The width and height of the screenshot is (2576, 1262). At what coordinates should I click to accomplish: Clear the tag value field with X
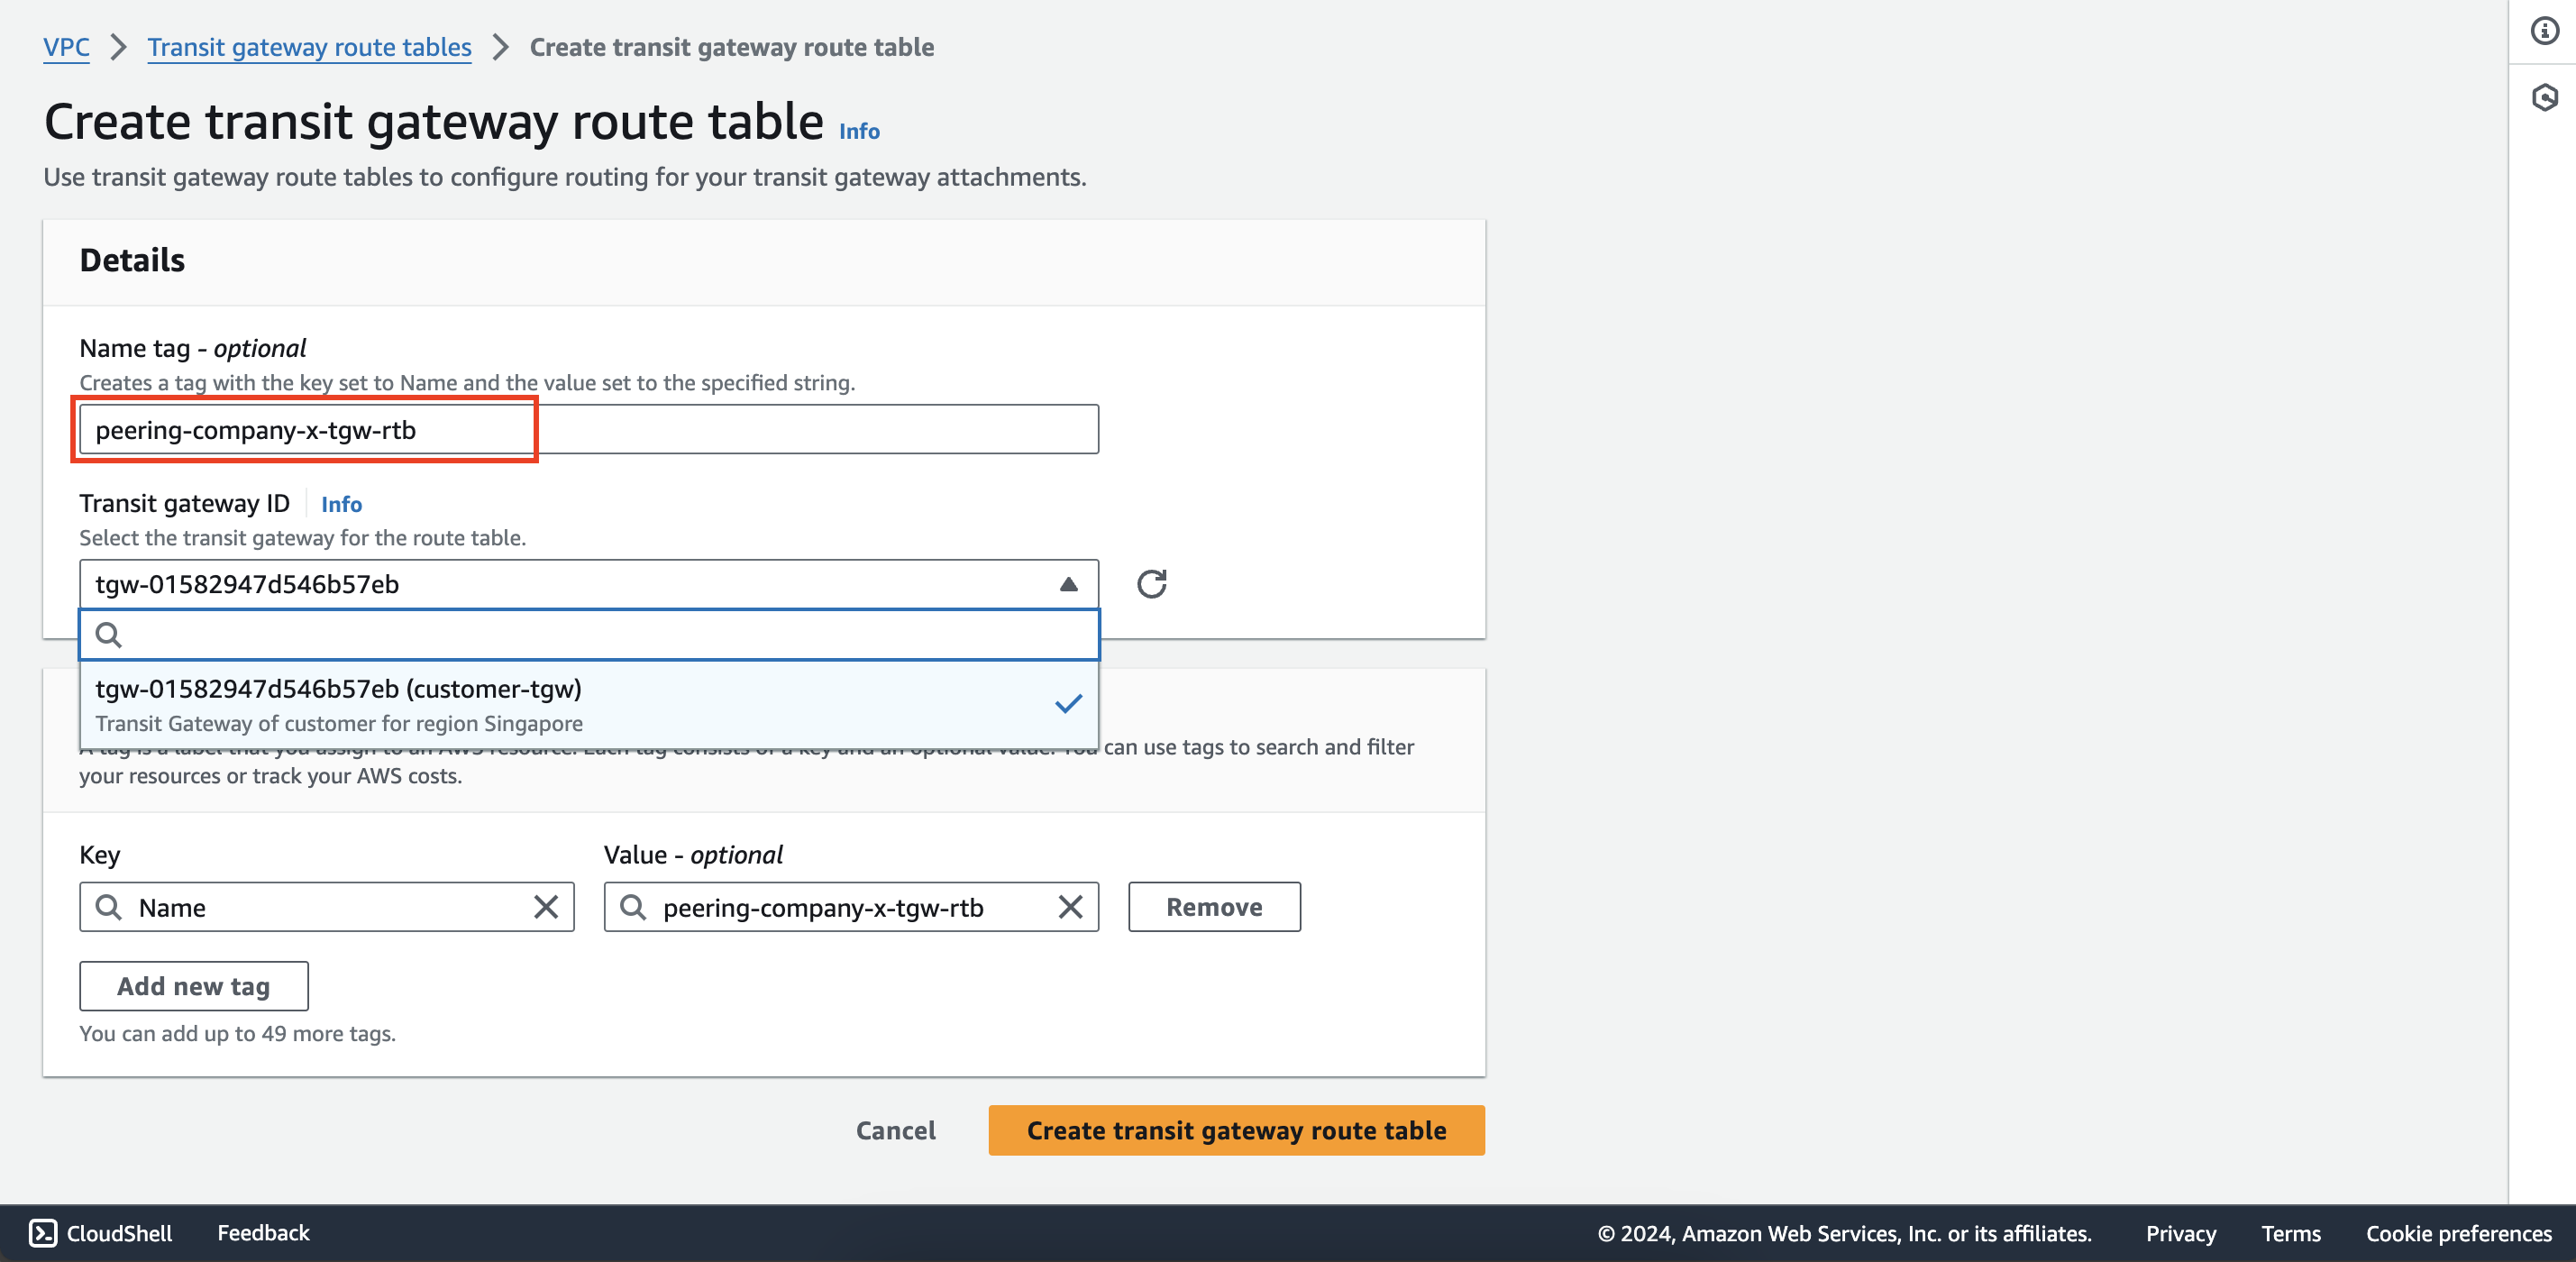(x=1070, y=907)
